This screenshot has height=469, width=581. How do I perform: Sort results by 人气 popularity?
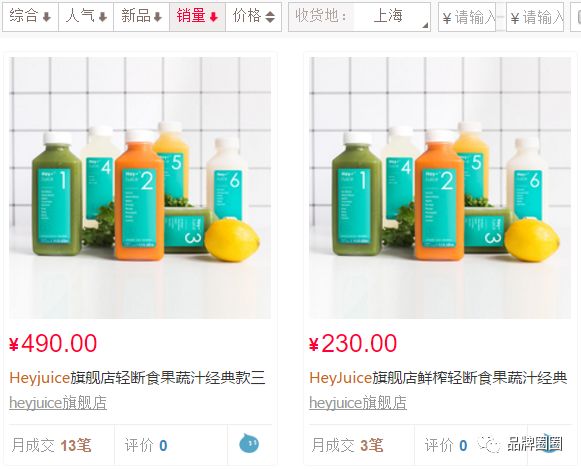point(86,17)
